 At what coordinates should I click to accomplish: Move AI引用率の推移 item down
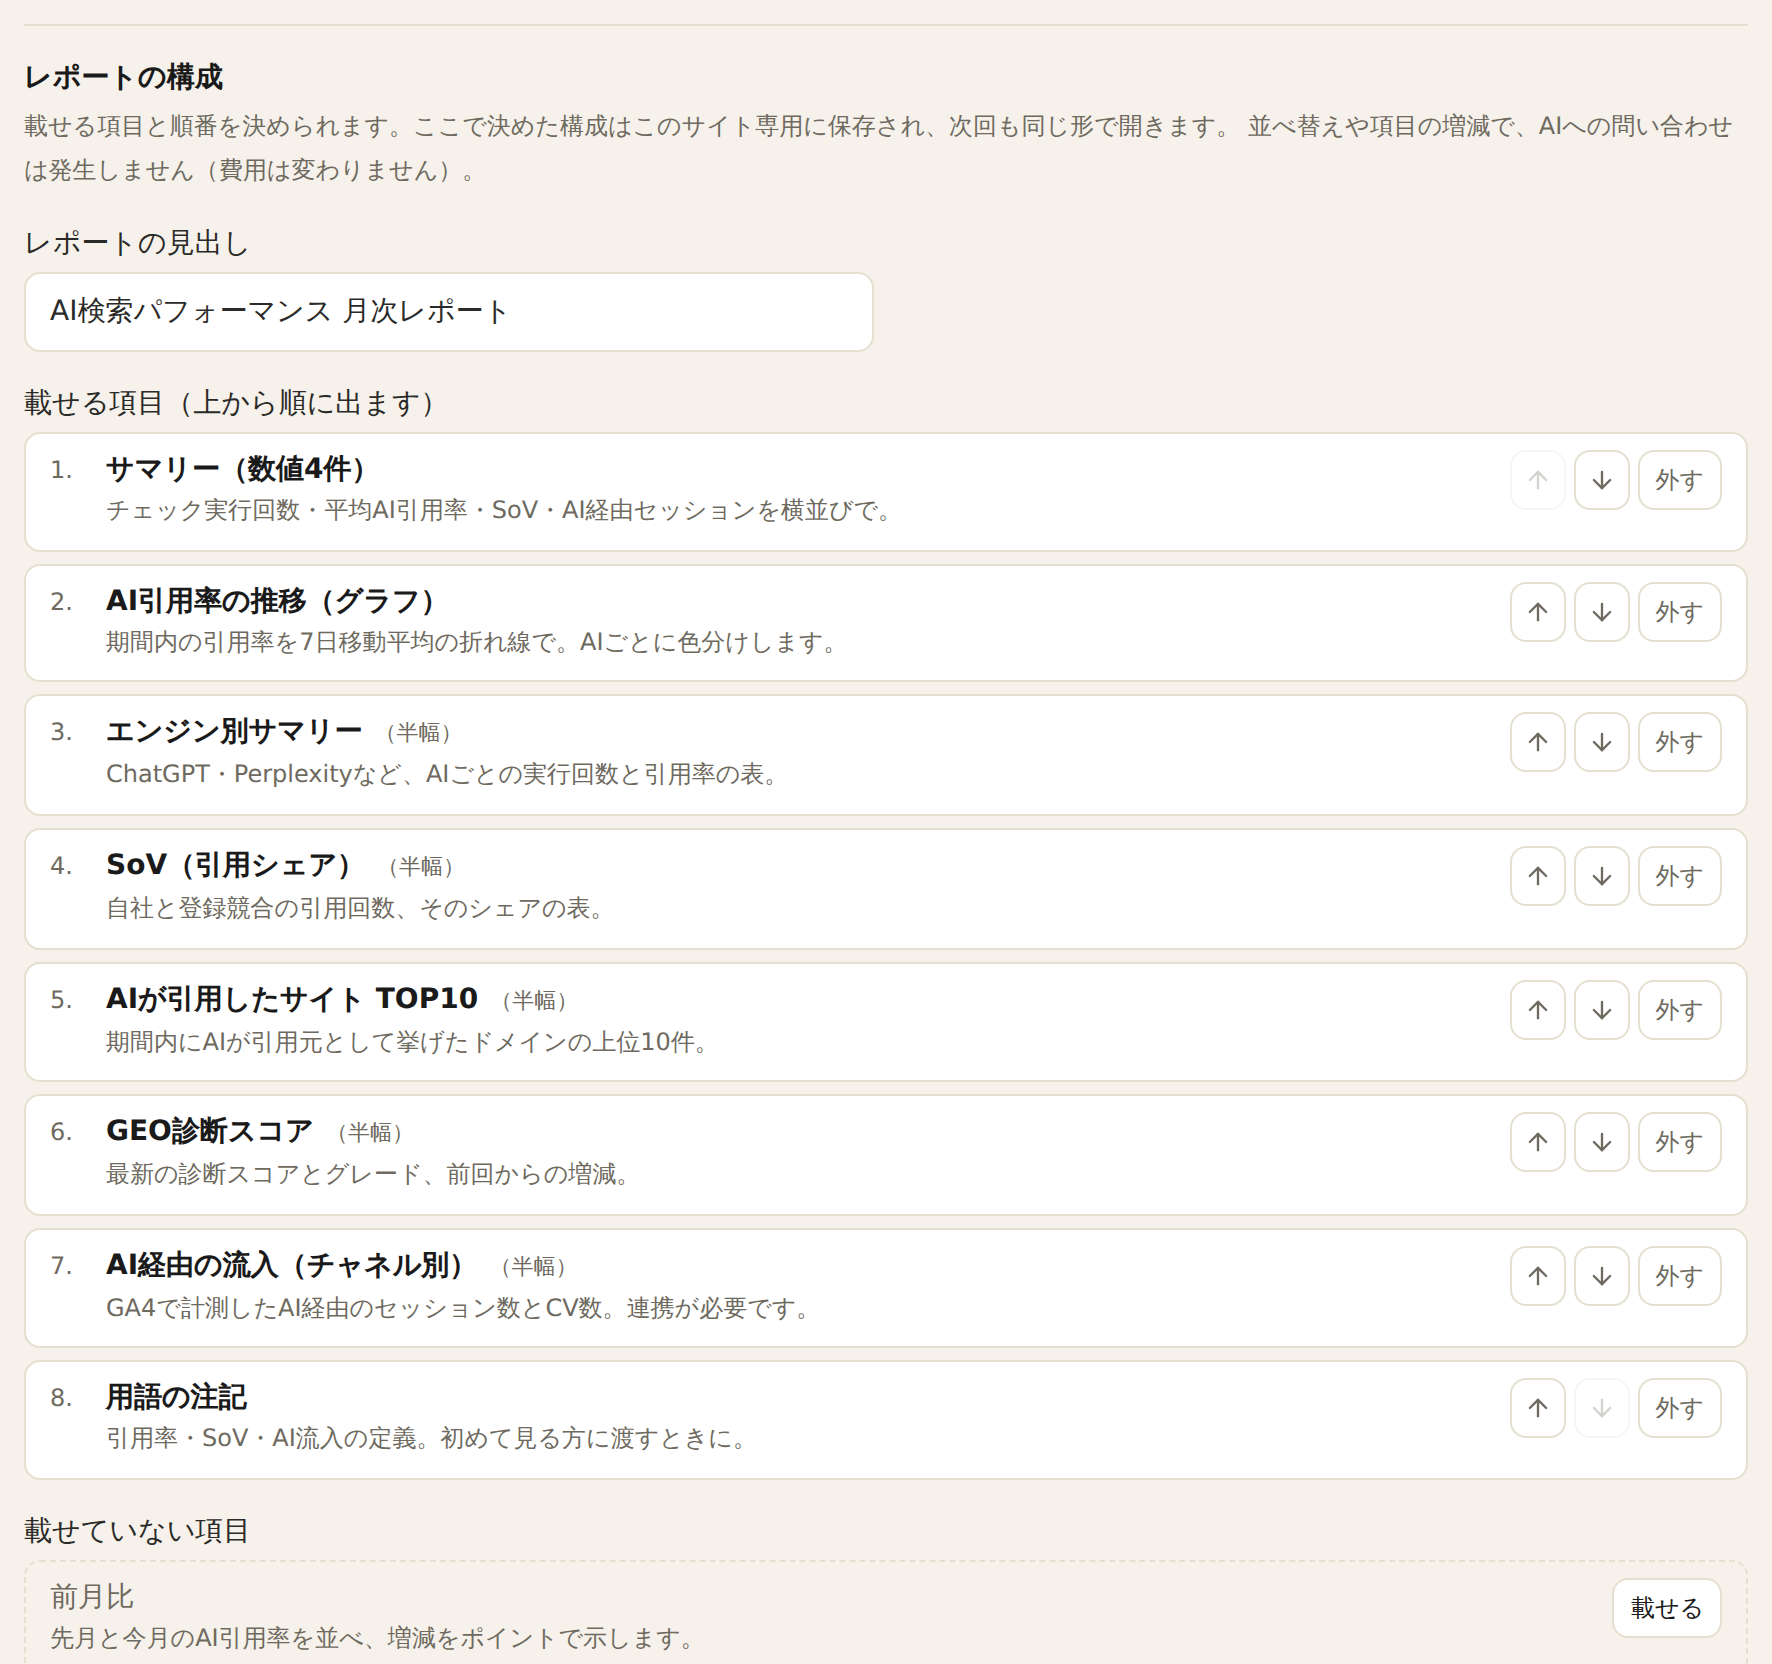[x=1602, y=612]
